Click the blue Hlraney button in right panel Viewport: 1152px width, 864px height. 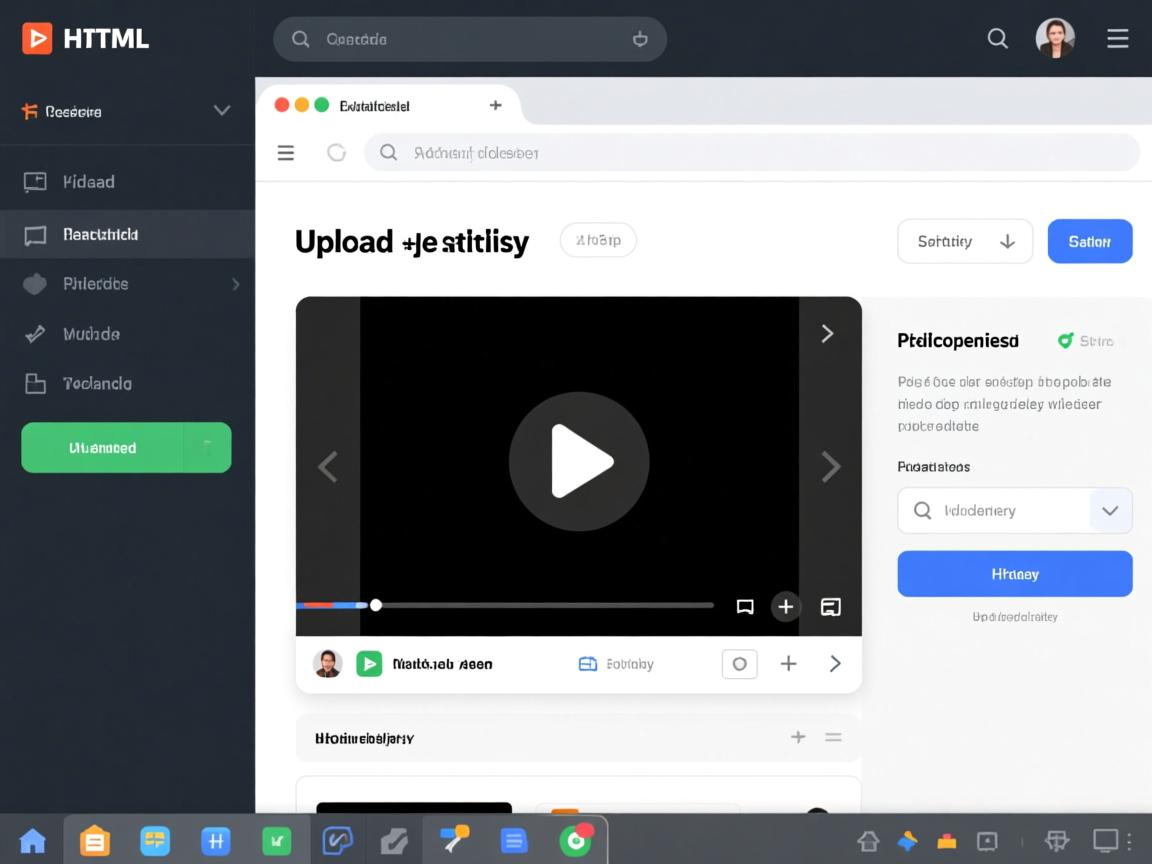pos(1014,574)
